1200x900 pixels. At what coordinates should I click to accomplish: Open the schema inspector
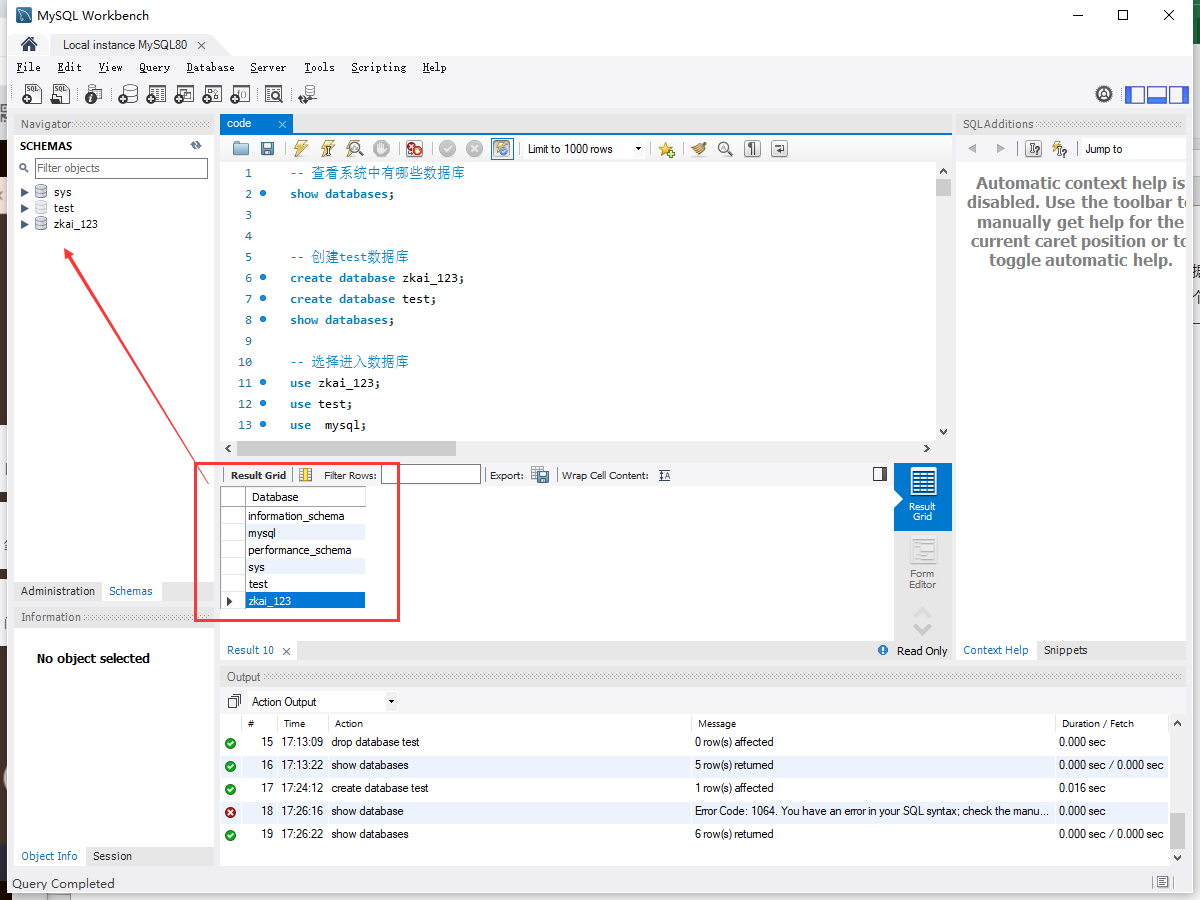pyautogui.click(x=93, y=94)
